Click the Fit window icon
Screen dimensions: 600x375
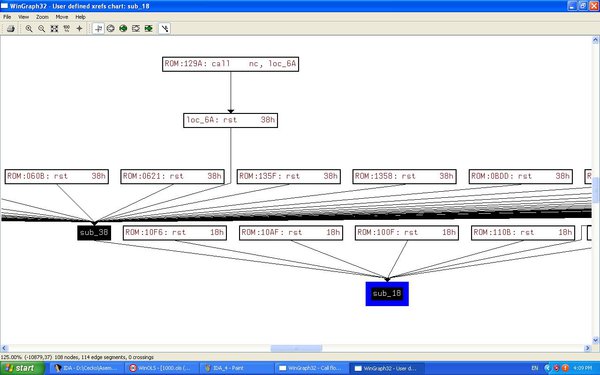(x=54, y=29)
